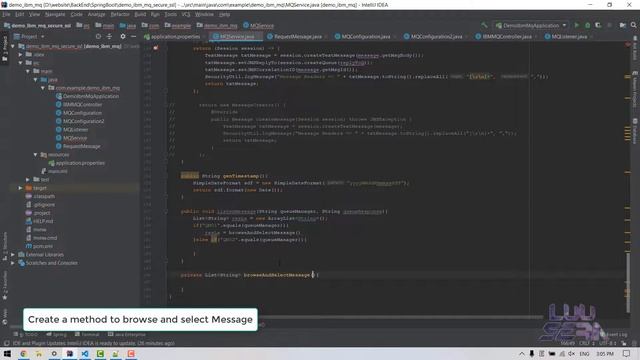
Task: Open Project panel settings gear
Action: click(122, 36)
